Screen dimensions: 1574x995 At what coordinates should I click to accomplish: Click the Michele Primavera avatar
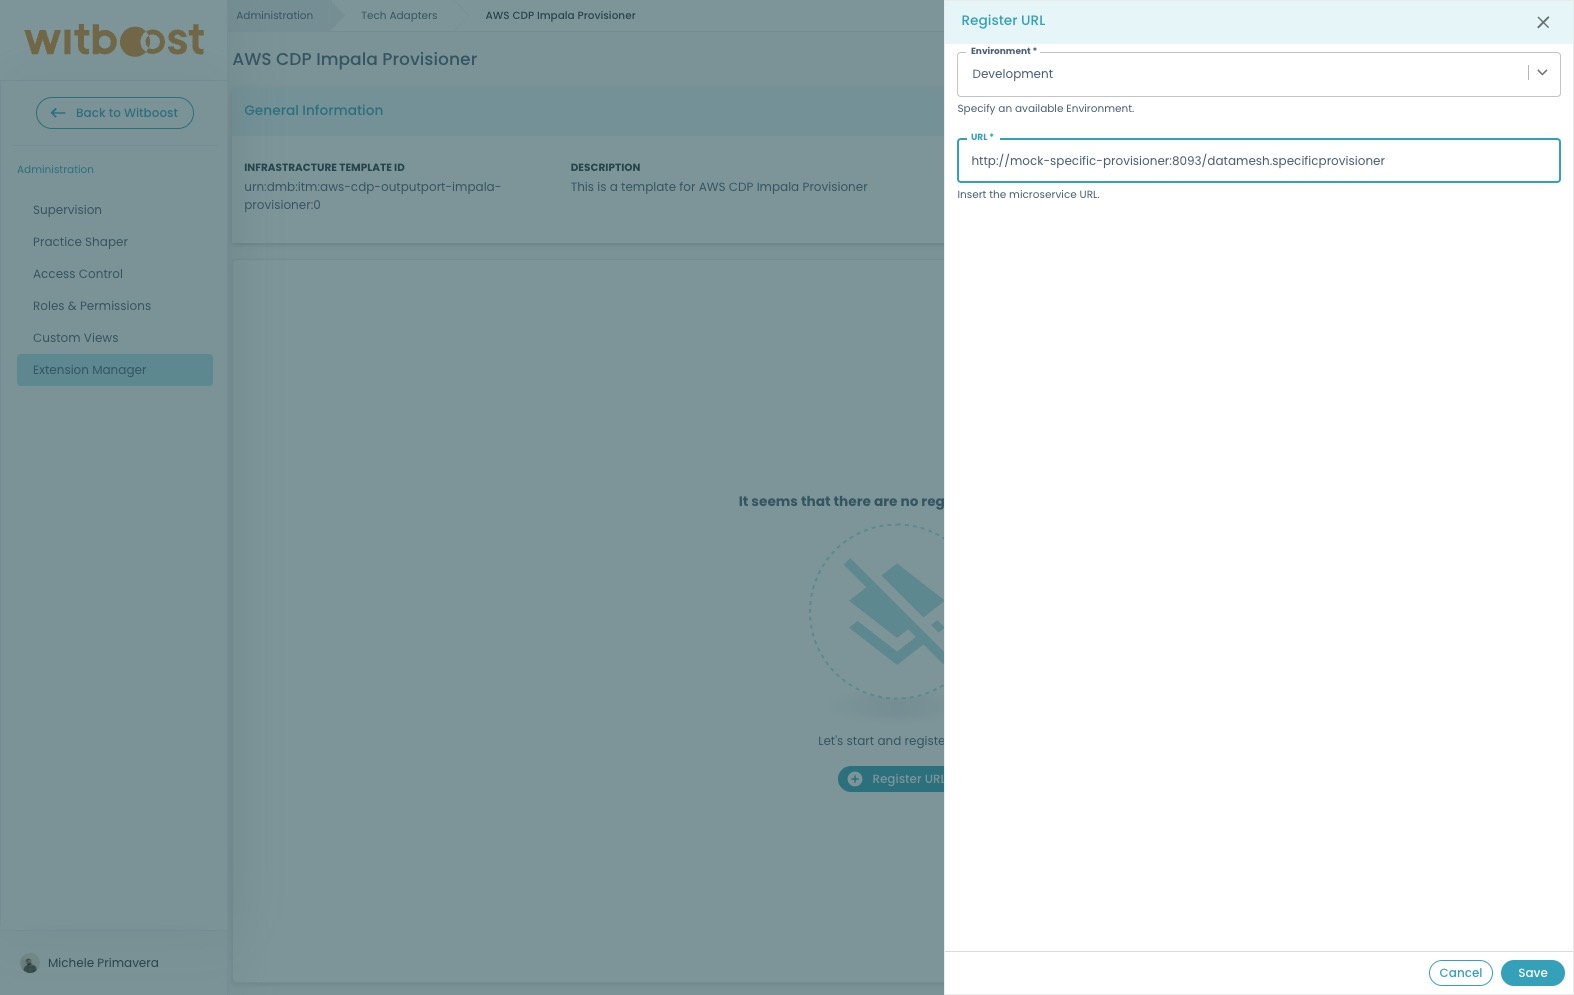coord(29,963)
